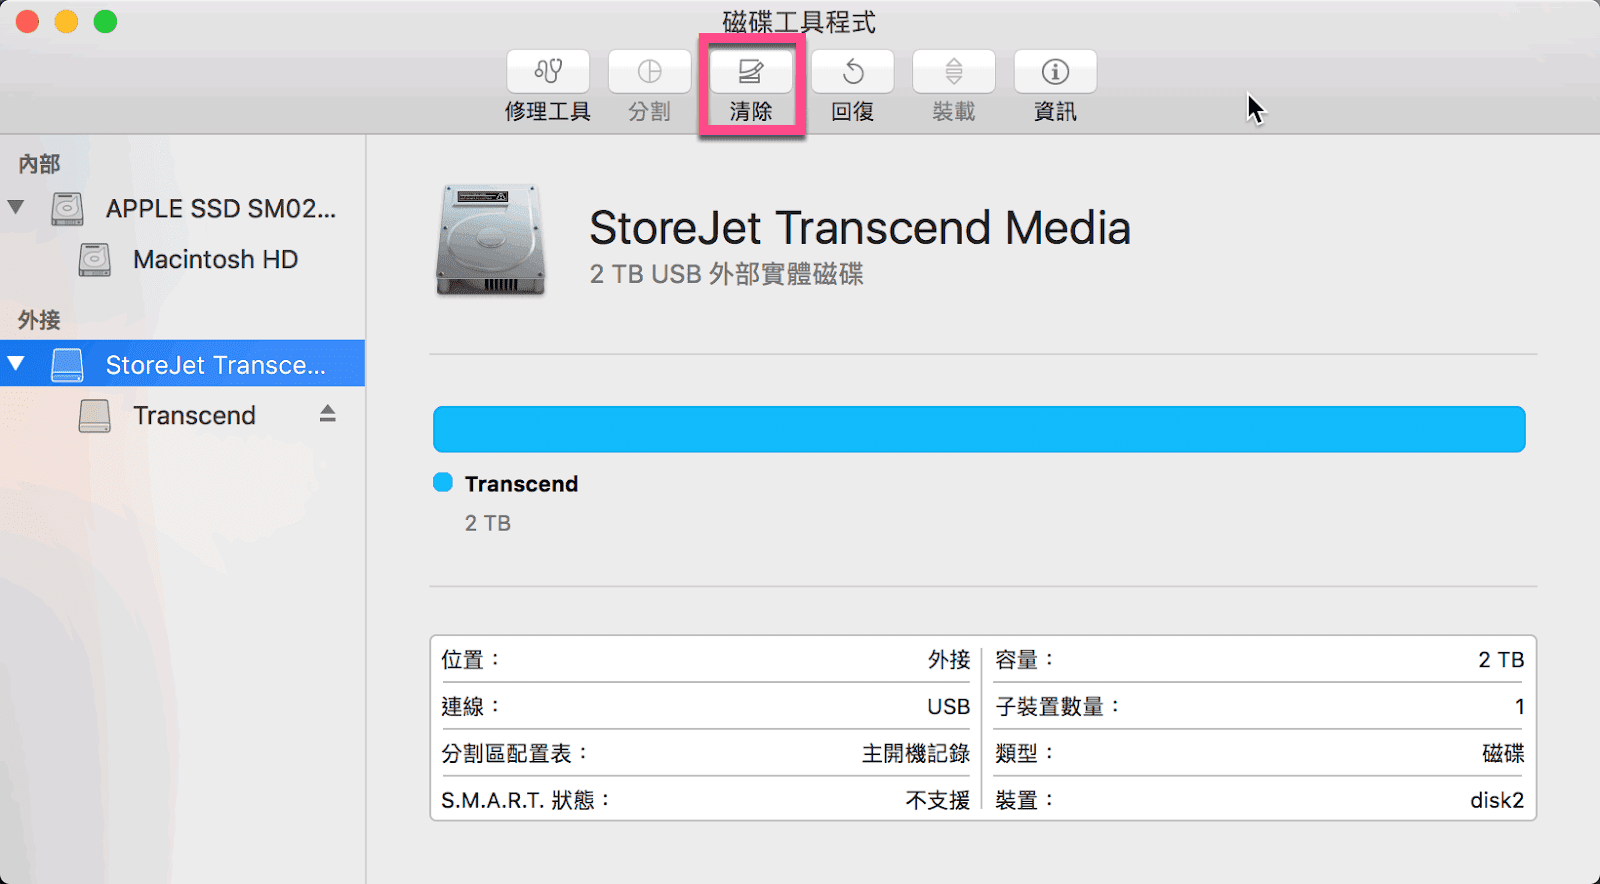Select the Transcend volume row
The height and width of the screenshot is (884, 1600).
point(182,415)
